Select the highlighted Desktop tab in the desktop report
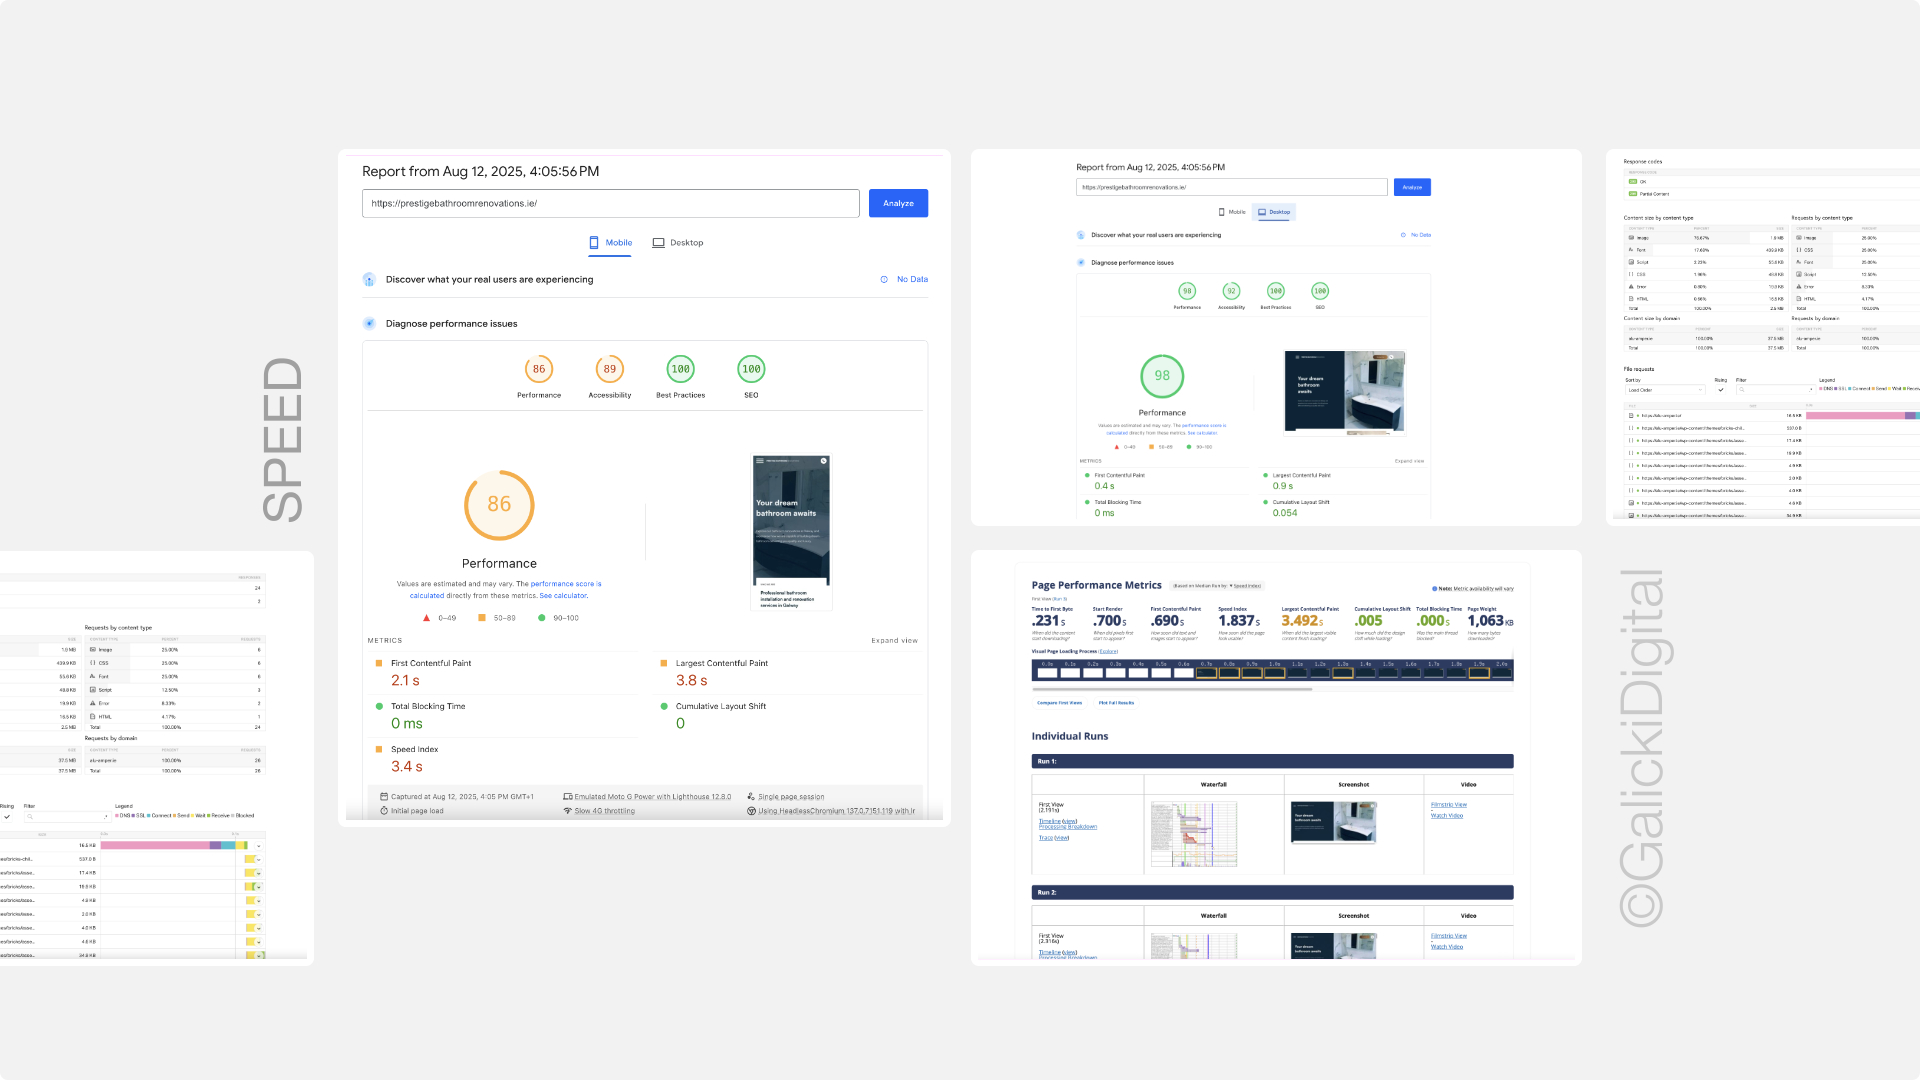This screenshot has width=1920, height=1080. point(1274,212)
